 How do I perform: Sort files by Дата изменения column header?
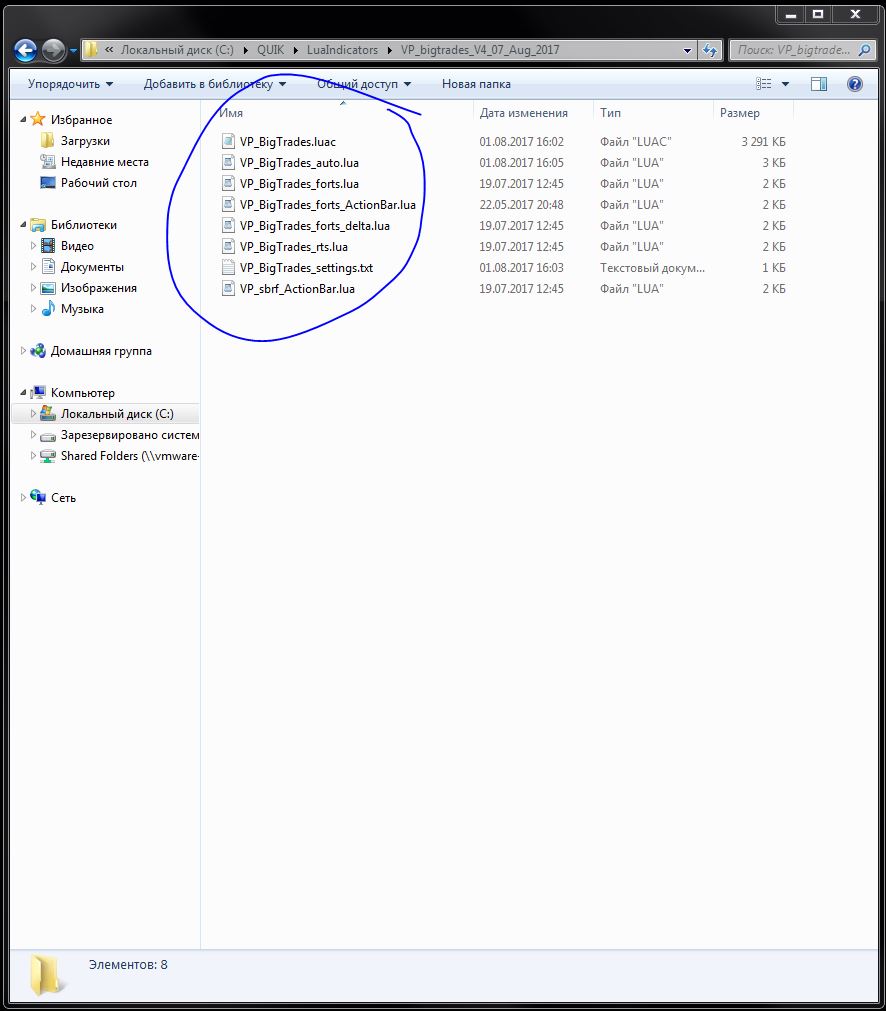(523, 113)
